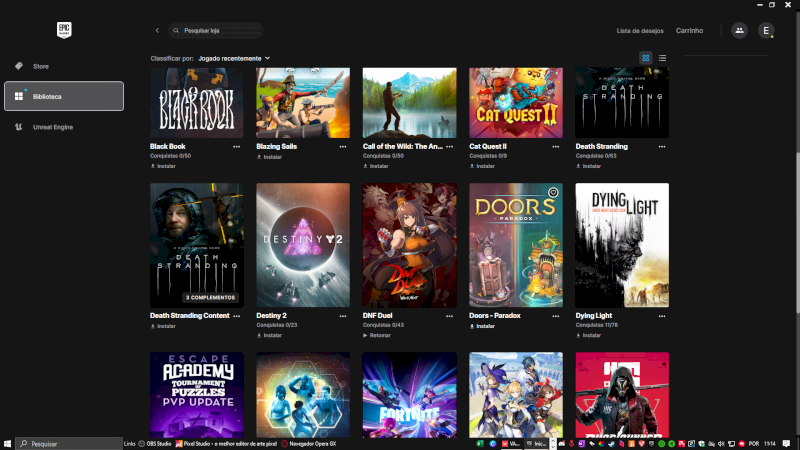Open options menu for Blazing Sails
Screen dimensions: 800x450
(343, 147)
